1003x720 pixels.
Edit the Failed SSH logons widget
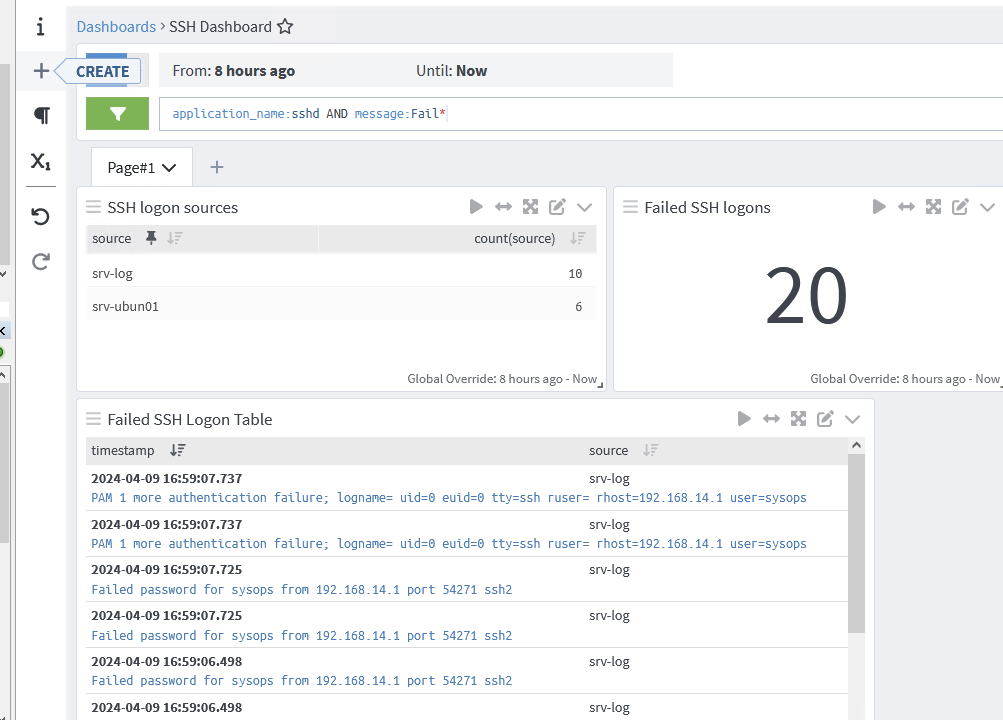click(x=960, y=207)
